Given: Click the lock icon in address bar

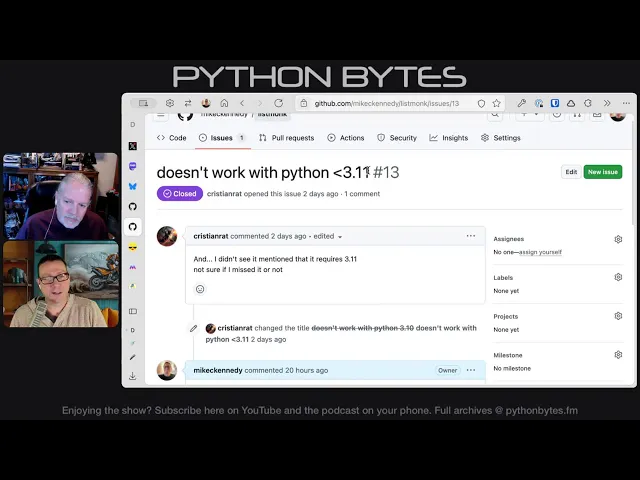Looking at the screenshot, I should click(304, 104).
